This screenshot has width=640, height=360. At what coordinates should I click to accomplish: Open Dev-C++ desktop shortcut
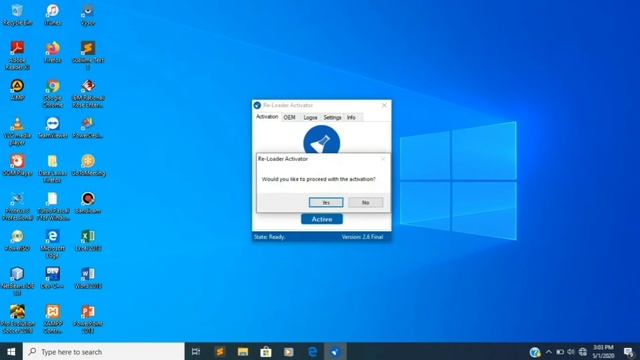point(53,278)
